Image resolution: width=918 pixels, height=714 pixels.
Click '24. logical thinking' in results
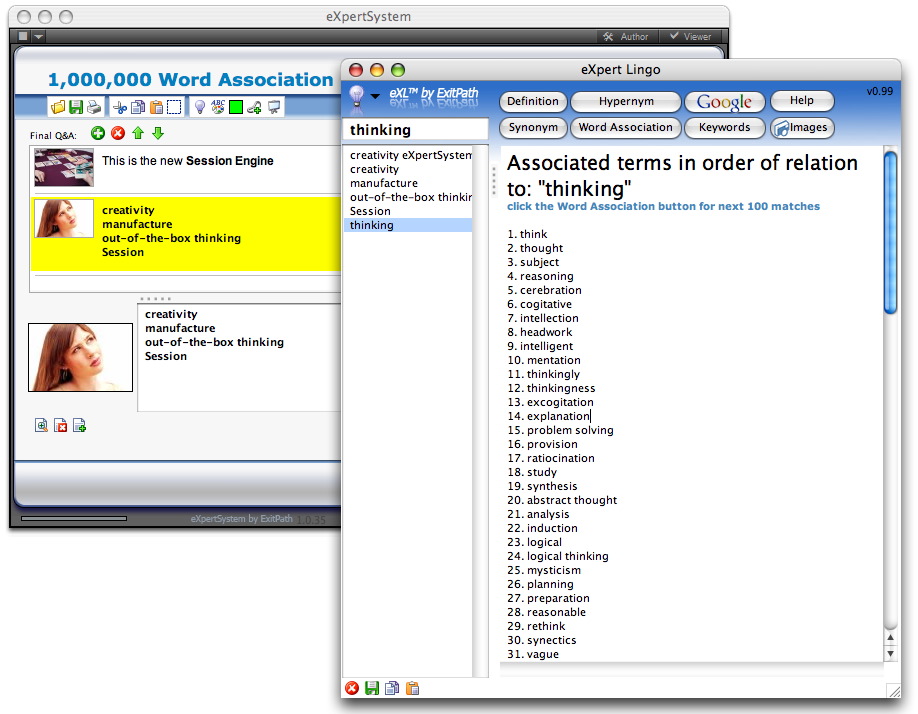pyautogui.click(x=558, y=556)
